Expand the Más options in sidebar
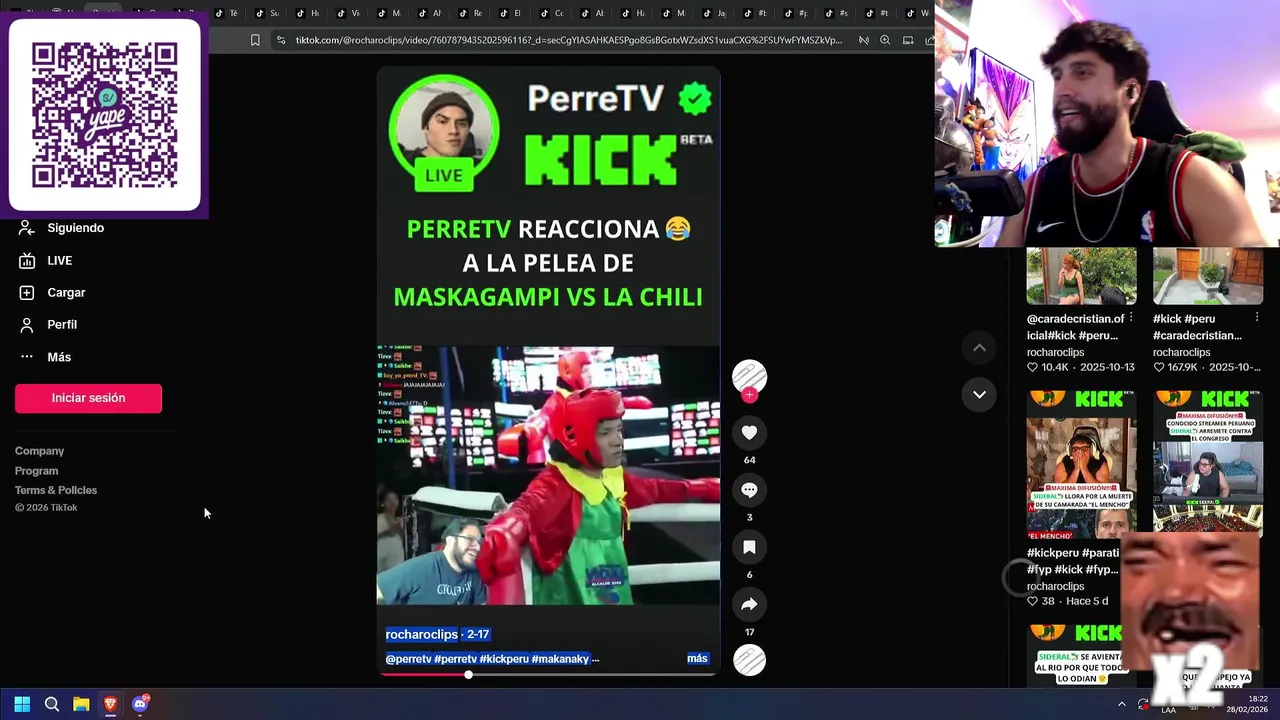1280x720 pixels. pyautogui.click(x=45, y=357)
